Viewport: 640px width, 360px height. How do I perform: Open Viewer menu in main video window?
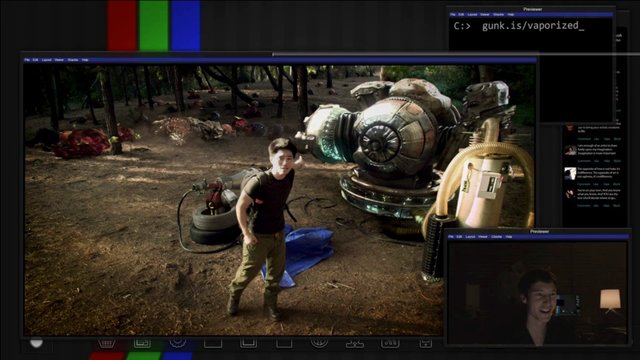coord(59,60)
